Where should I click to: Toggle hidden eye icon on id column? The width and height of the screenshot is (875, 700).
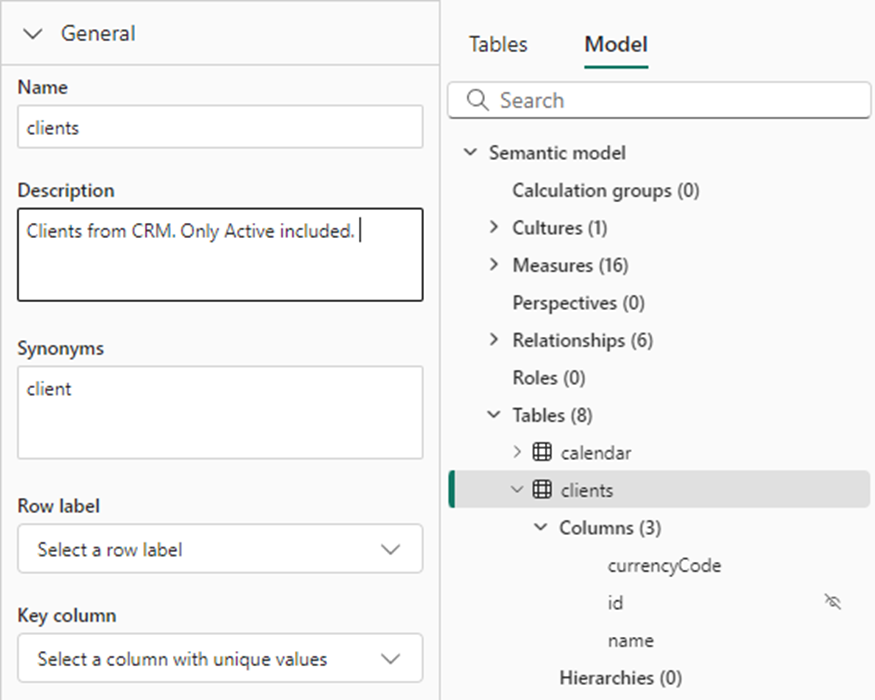pos(832,602)
